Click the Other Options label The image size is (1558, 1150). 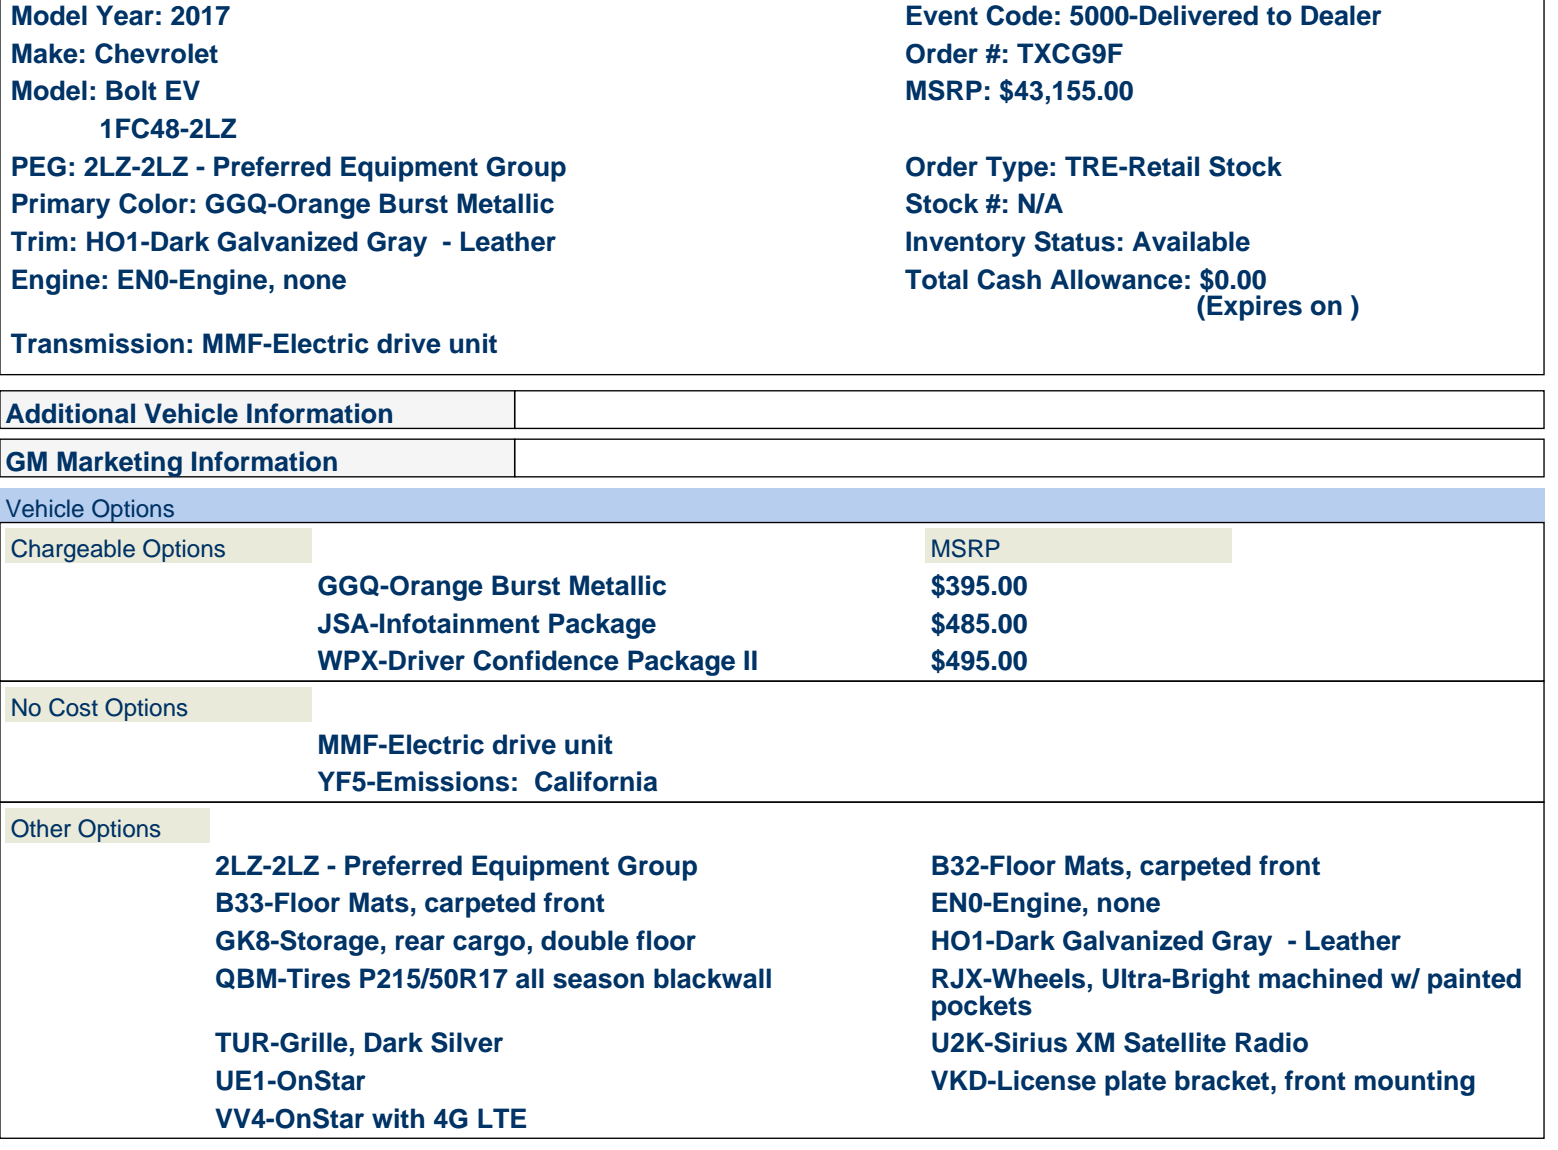click(x=107, y=826)
